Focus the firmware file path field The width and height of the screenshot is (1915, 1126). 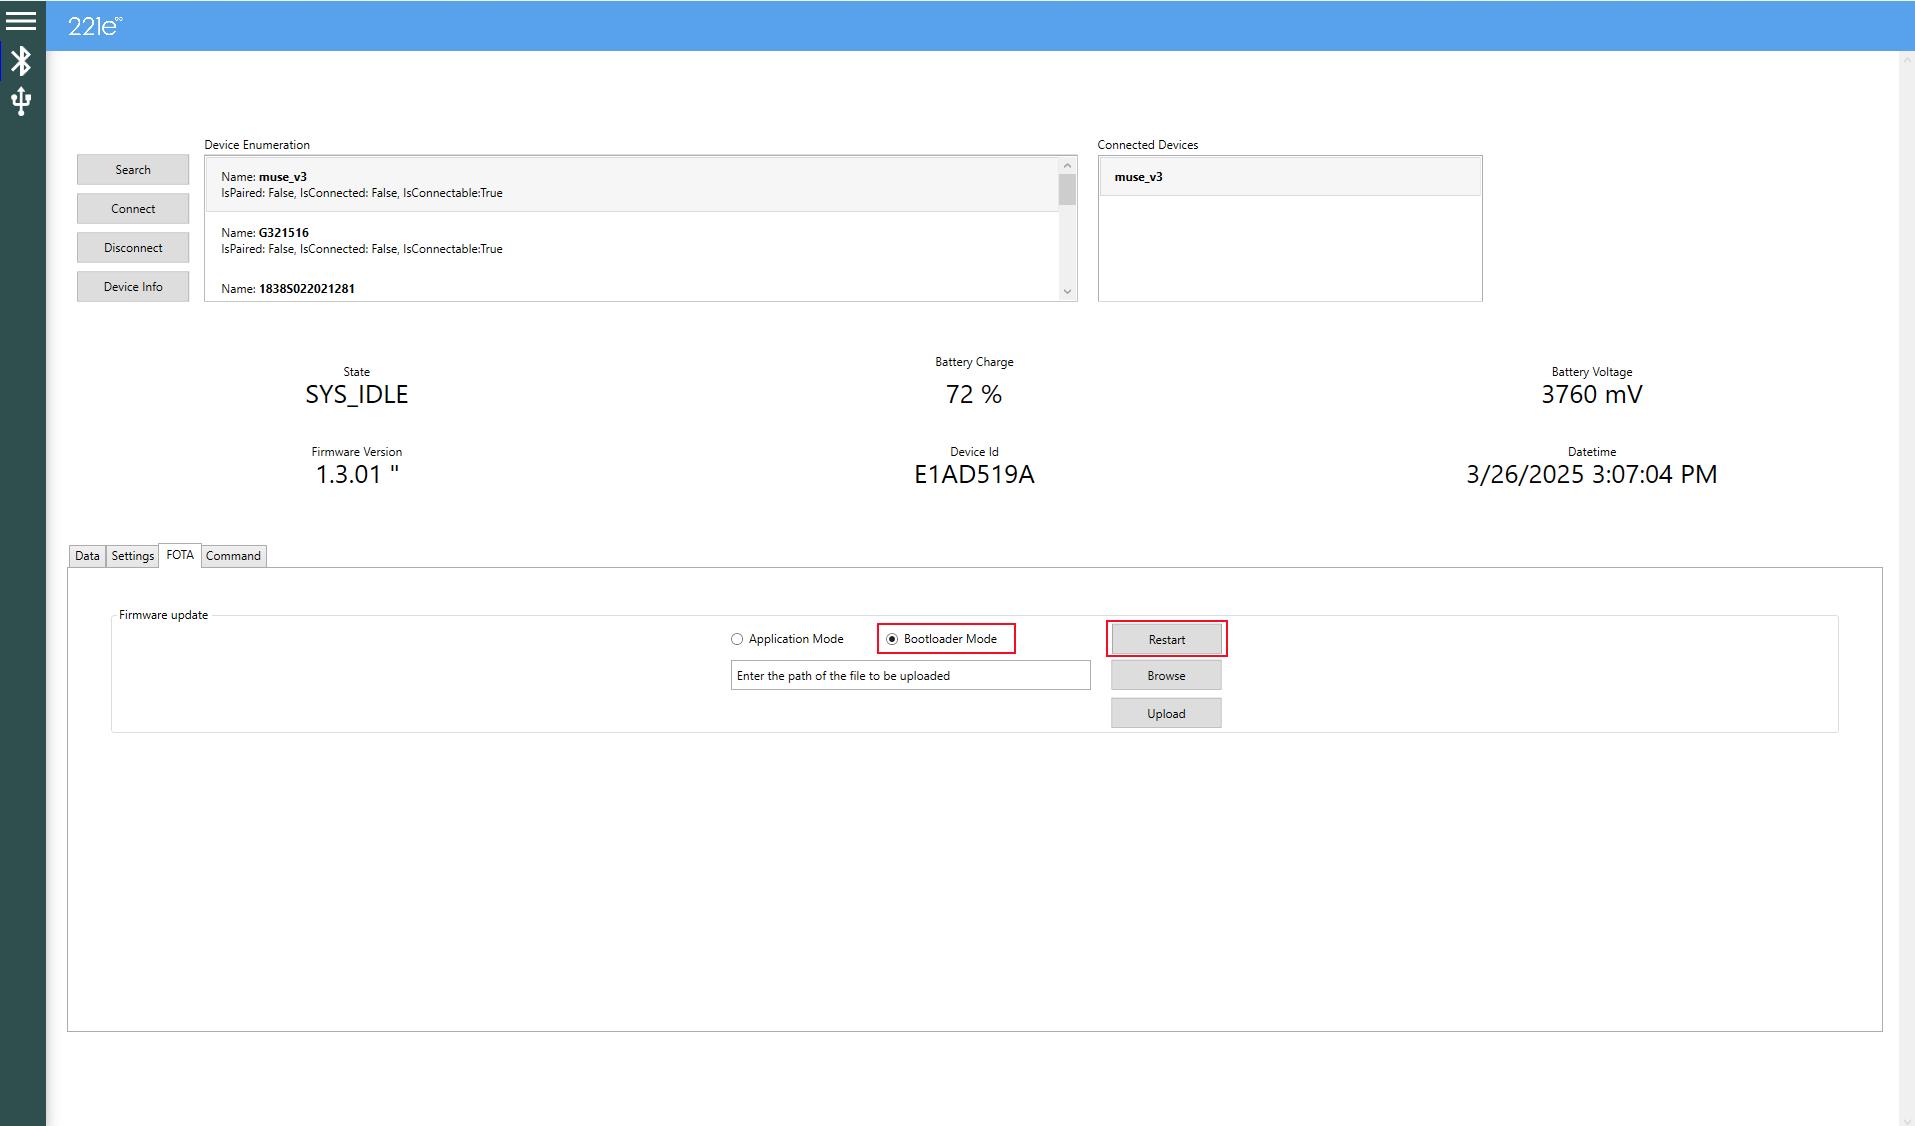(910, 676)
